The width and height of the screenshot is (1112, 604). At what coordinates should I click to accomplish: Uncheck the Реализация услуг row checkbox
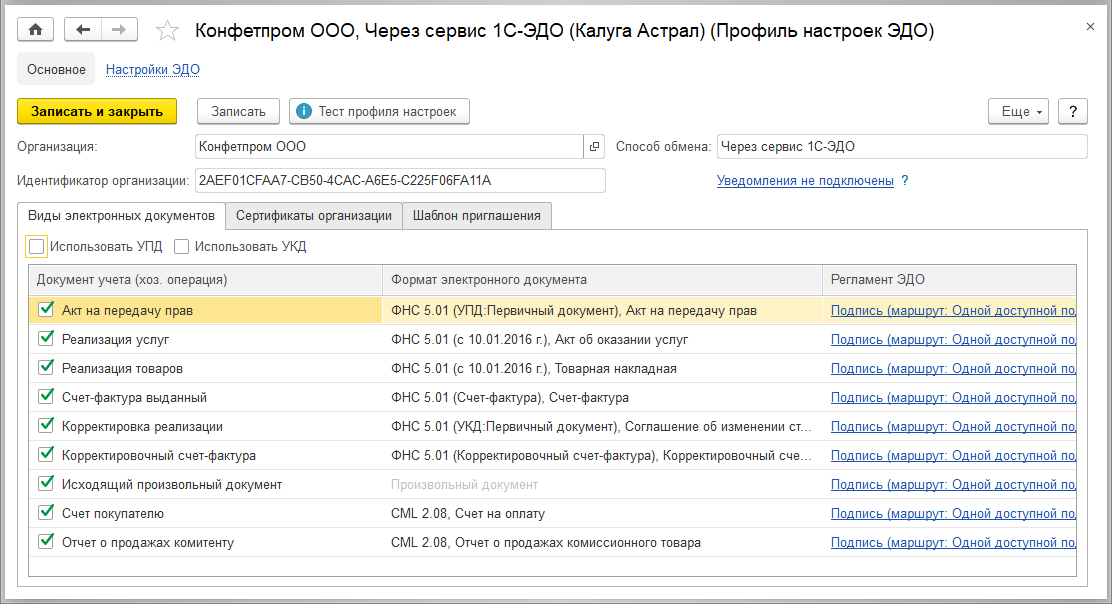[x=46, y=339]
